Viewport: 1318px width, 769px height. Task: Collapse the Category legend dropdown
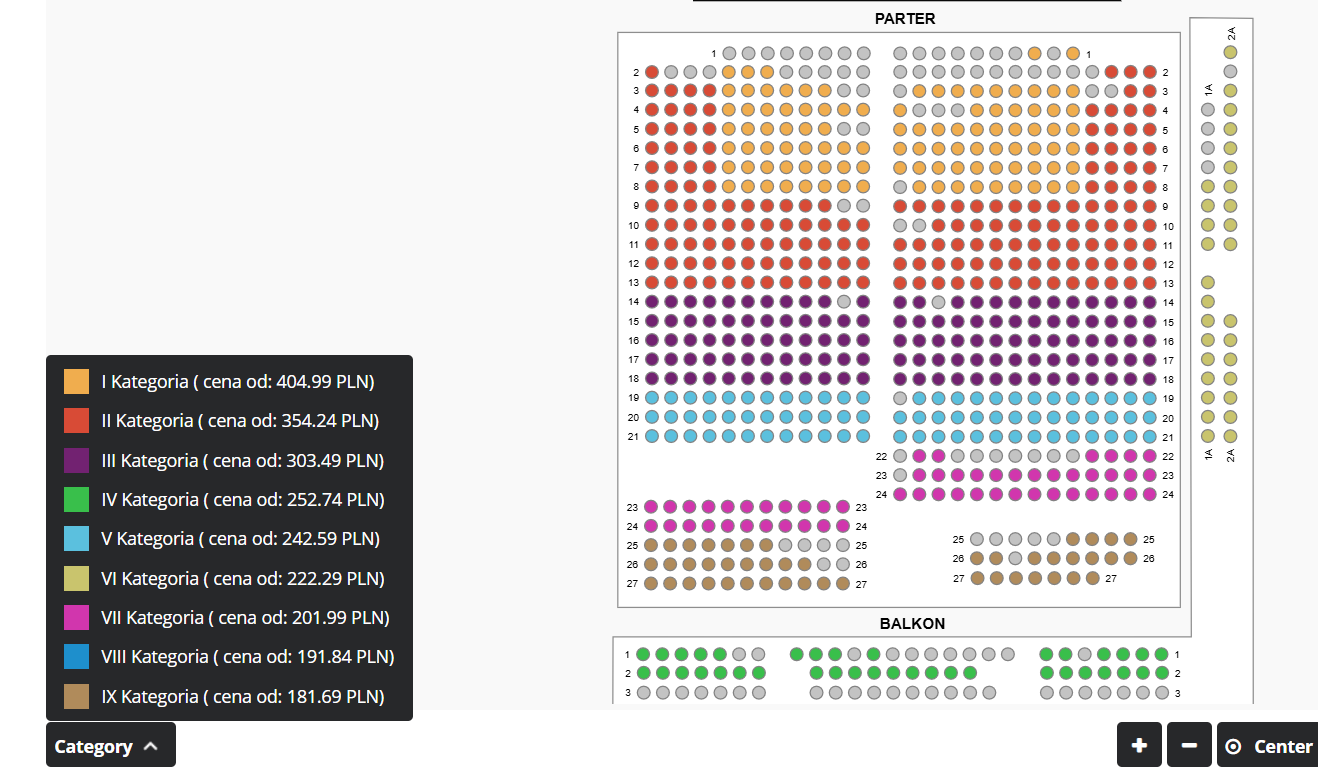[x=110, y=746]
